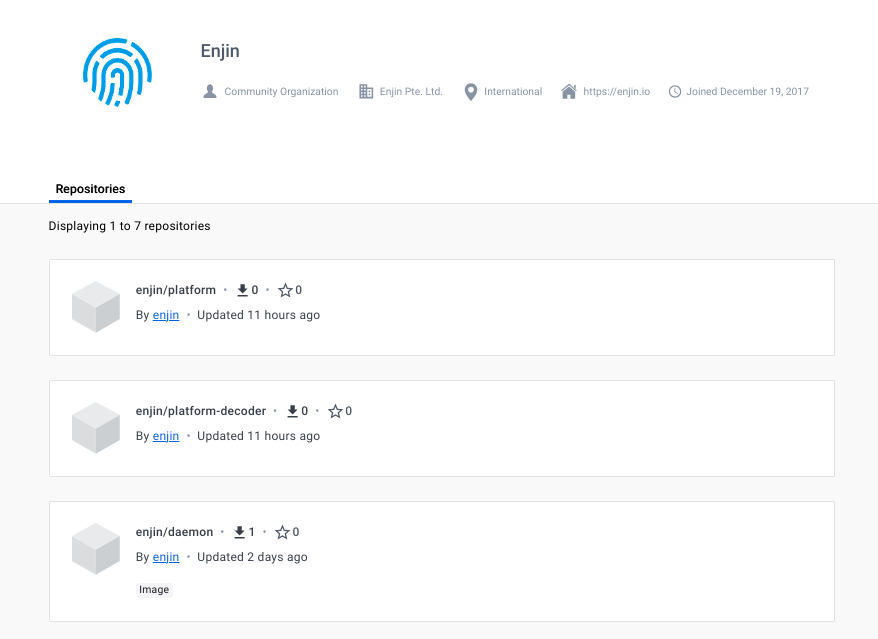Click the clock icon beside Joined December 19, 2017
The height and width of the screenshot is (639, 878).
(x=675, y=91)
